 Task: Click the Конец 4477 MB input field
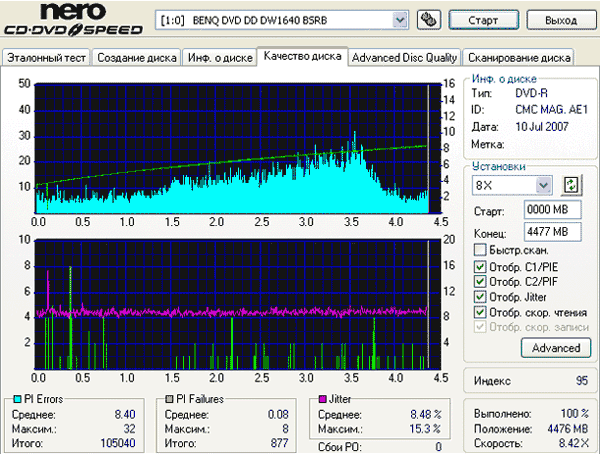coord(553,232)
